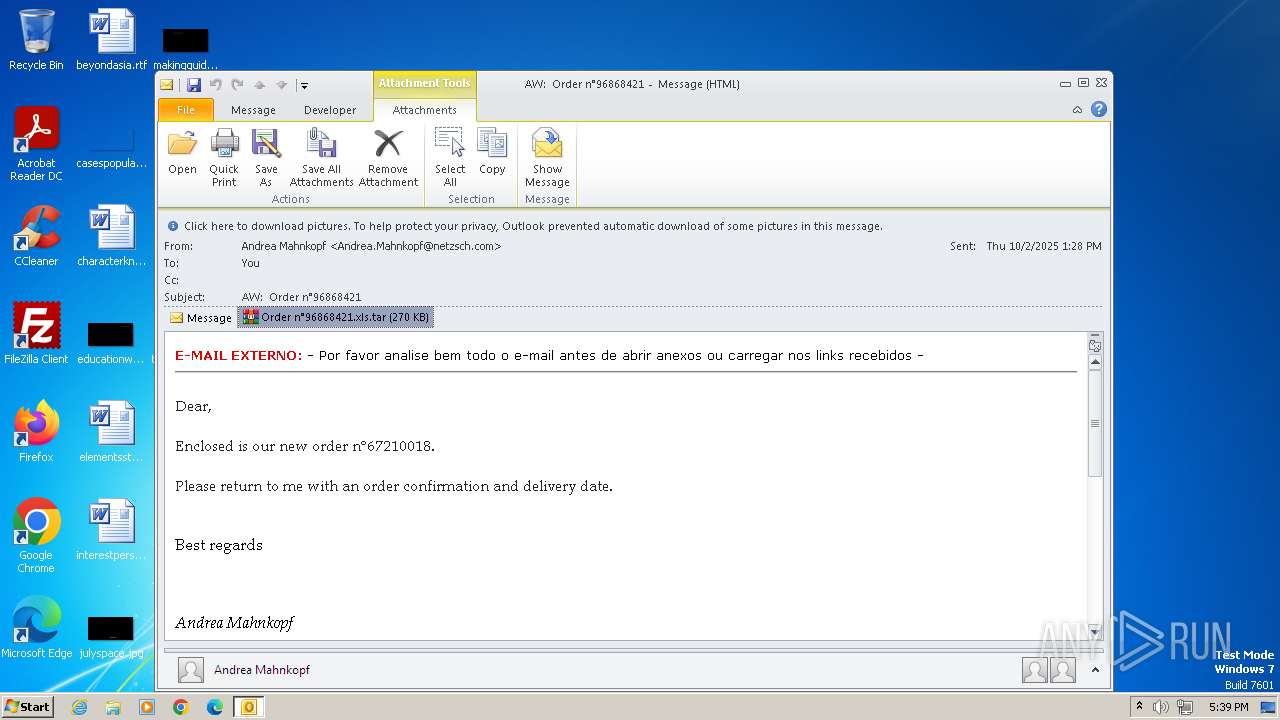Open Windows Media Player from taskbar
The width and height of the screenshot is (1280, 720).
tap(147, 707)
